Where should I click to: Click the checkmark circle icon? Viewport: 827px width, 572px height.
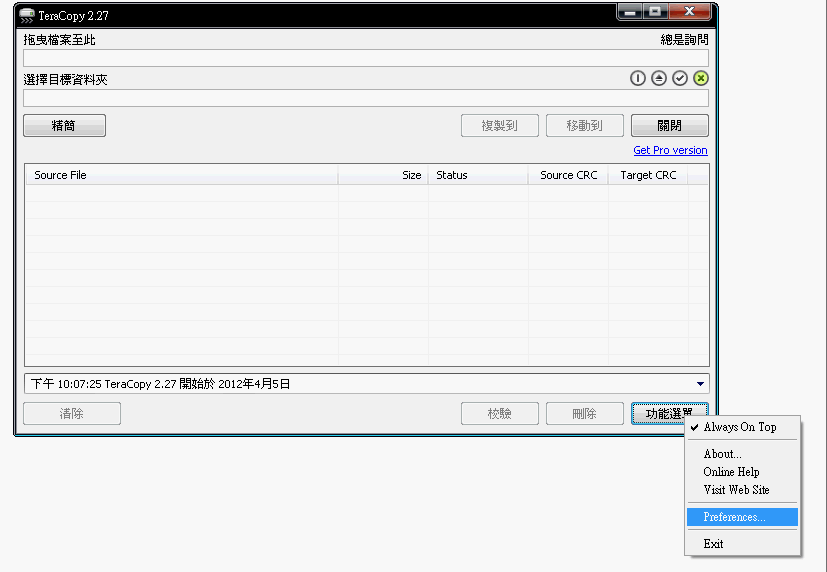(x=680, y=79)
